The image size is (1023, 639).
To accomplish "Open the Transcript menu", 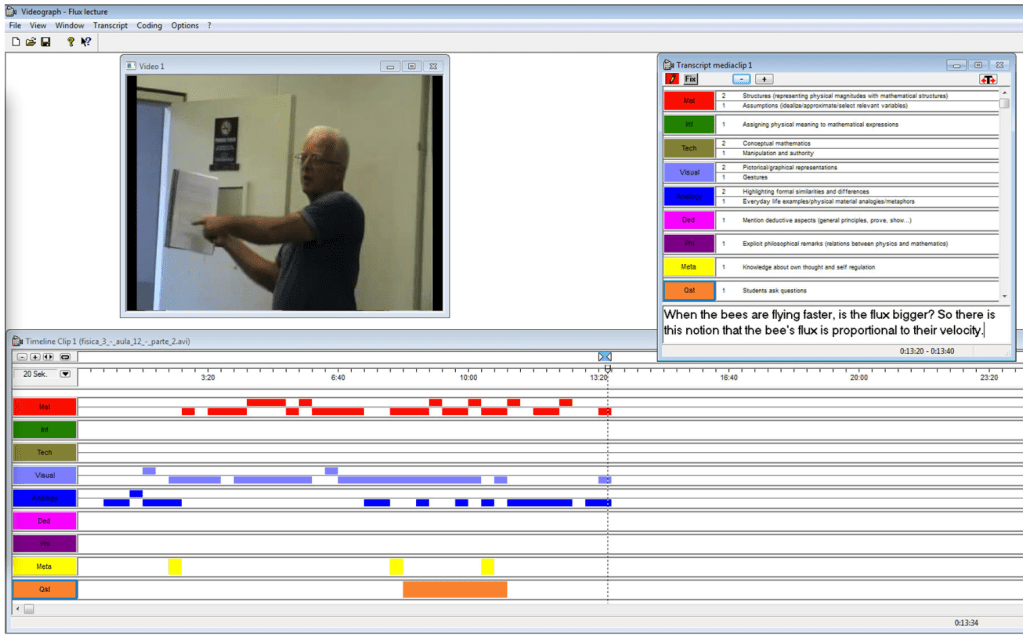I will [110, 25].
